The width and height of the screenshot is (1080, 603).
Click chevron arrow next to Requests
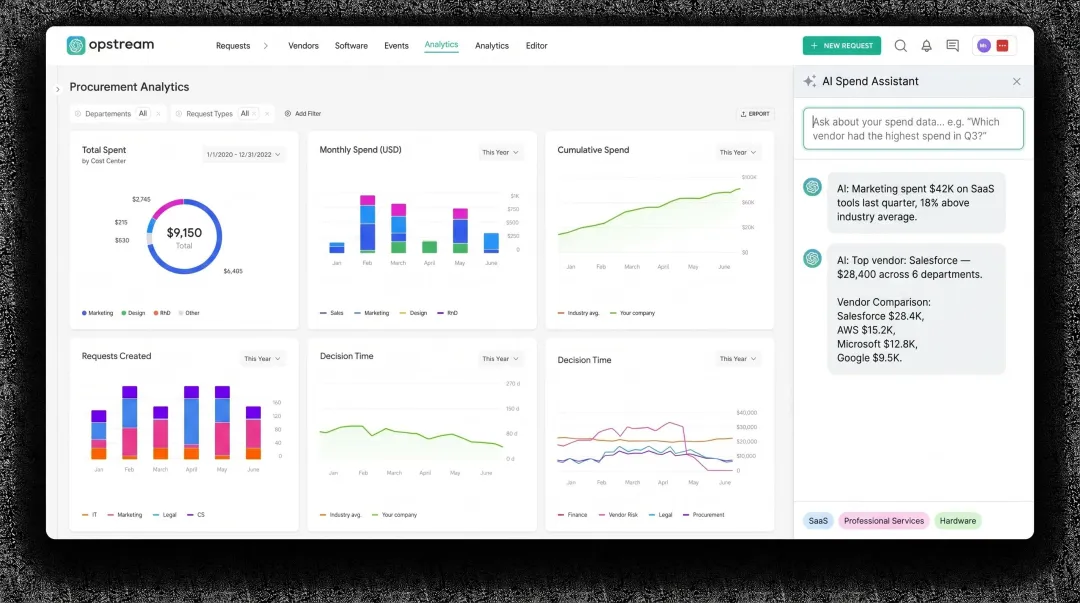[266, 46]
